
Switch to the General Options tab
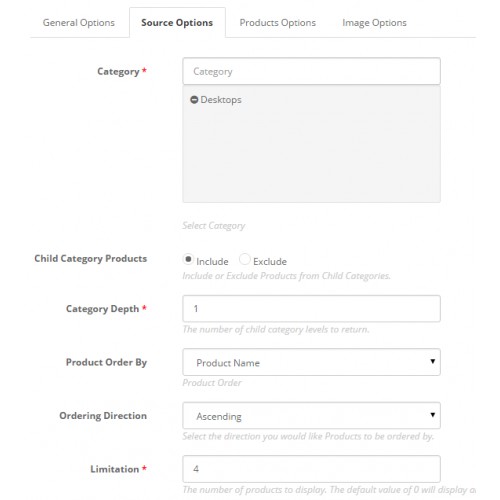(x=79, y=23)
